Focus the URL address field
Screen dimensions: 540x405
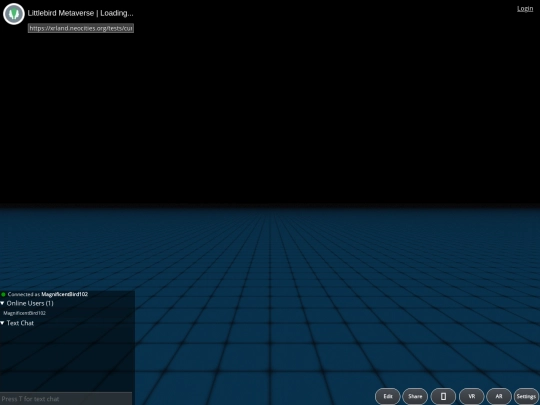81,28
